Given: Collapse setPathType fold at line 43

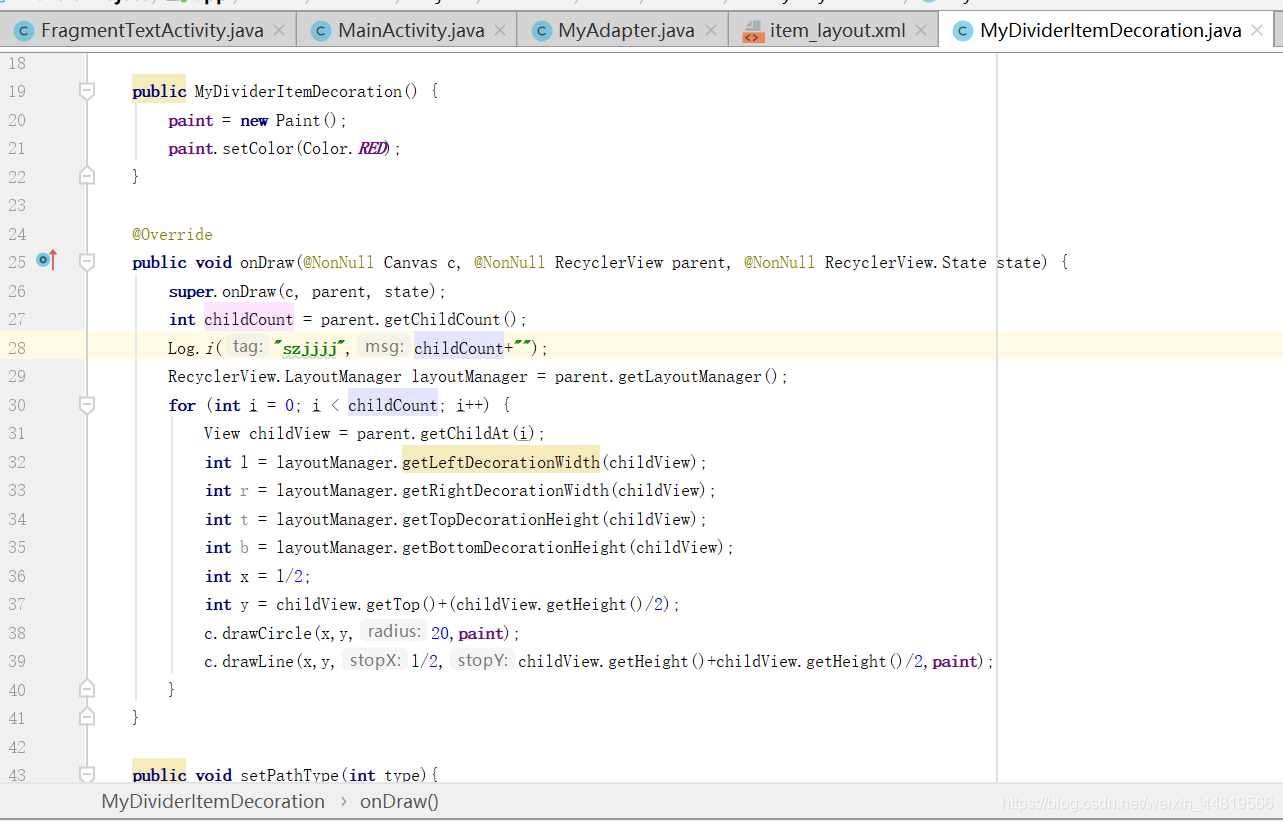Looking at the screenshot, I should click(x=87, y=774).
